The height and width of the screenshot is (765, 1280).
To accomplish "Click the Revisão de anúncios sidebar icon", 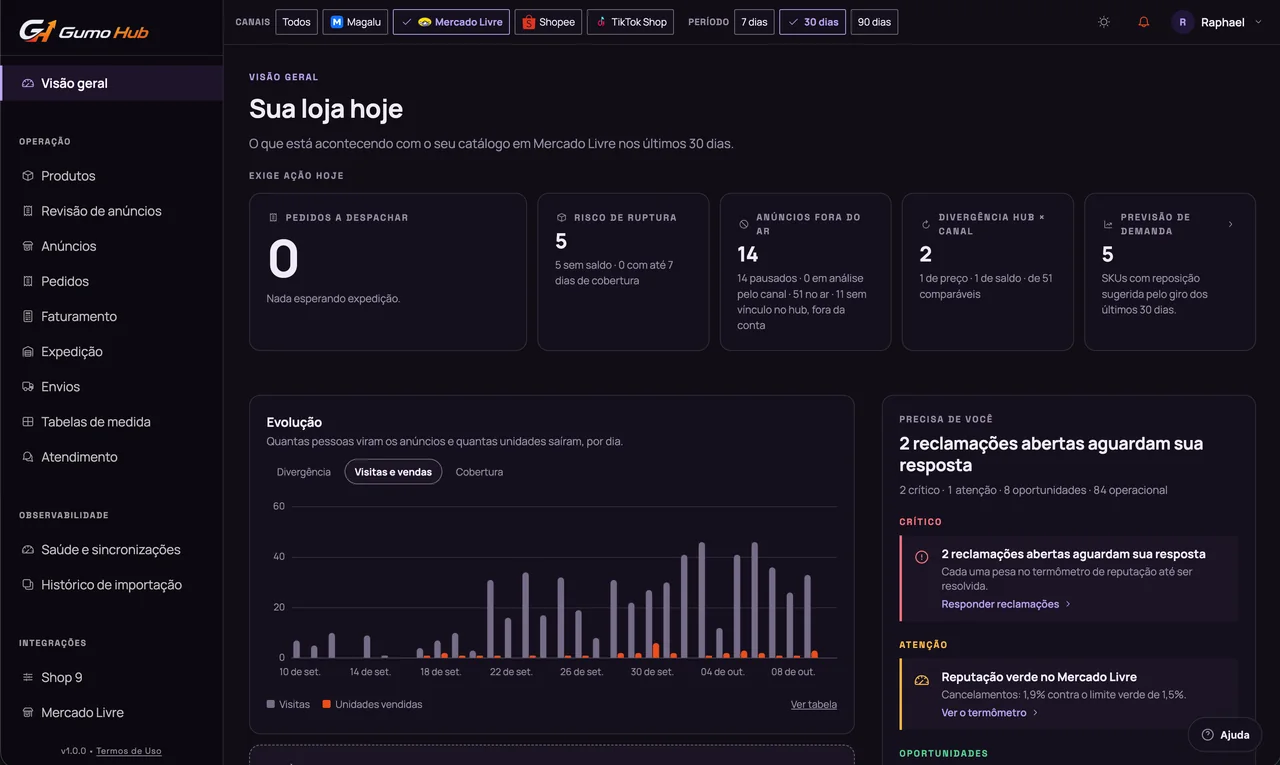I will pos(28,211).
